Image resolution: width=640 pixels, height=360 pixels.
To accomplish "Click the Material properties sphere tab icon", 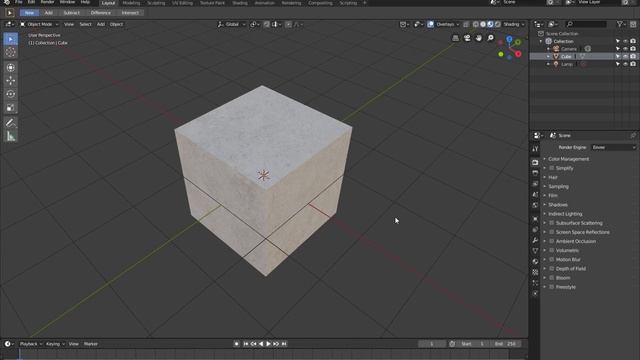I will pos(535,261).
